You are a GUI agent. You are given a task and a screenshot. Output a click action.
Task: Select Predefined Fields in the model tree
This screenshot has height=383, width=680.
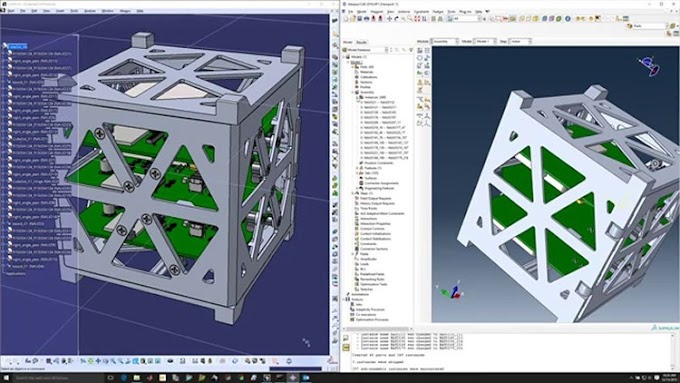(x=372, y=274)
